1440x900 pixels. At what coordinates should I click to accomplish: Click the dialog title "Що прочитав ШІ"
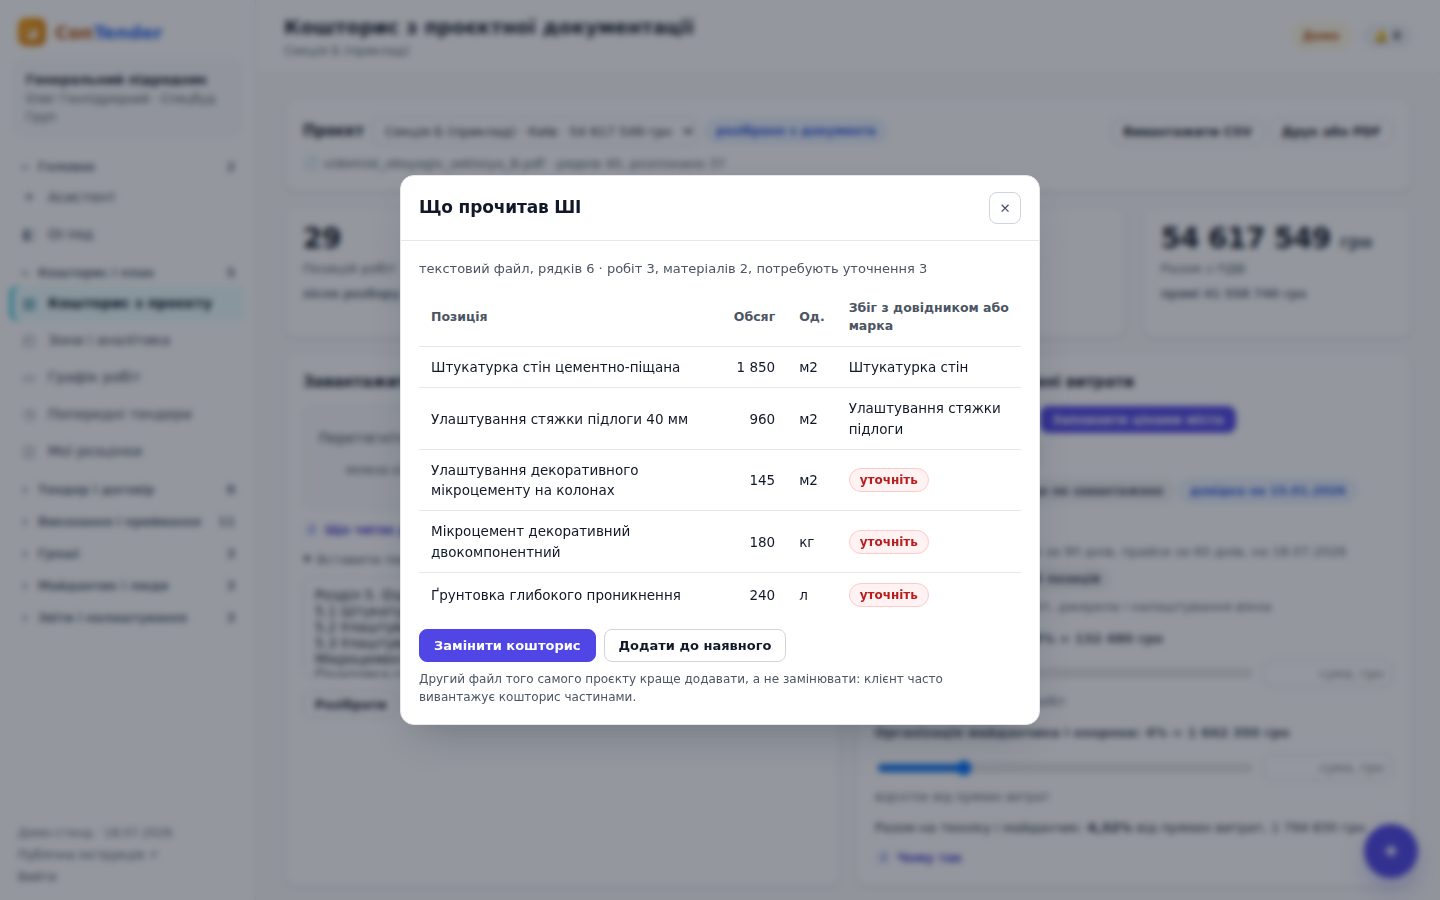tap(500, 207)
